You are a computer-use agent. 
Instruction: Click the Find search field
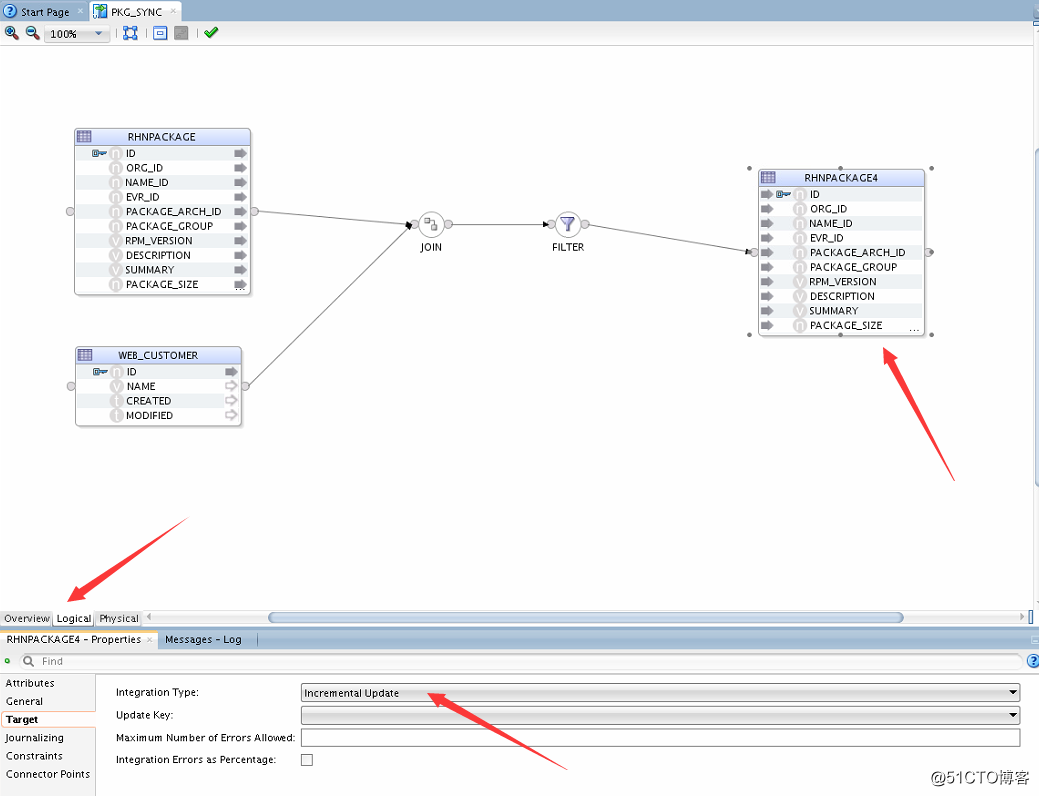pos(522,661)
